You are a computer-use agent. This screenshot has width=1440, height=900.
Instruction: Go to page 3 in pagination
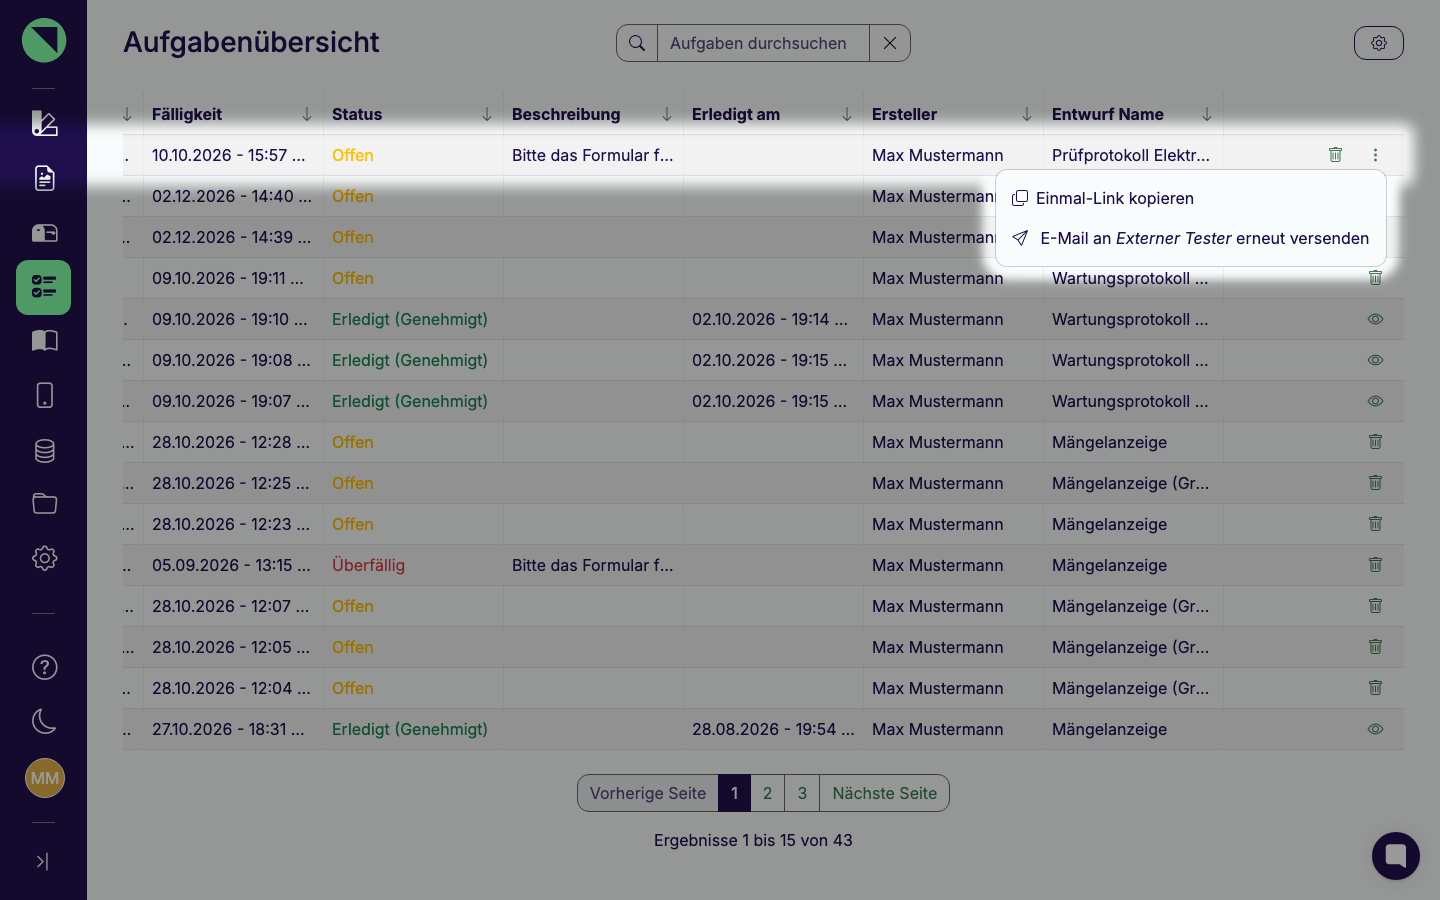click(x=802, y=793)
